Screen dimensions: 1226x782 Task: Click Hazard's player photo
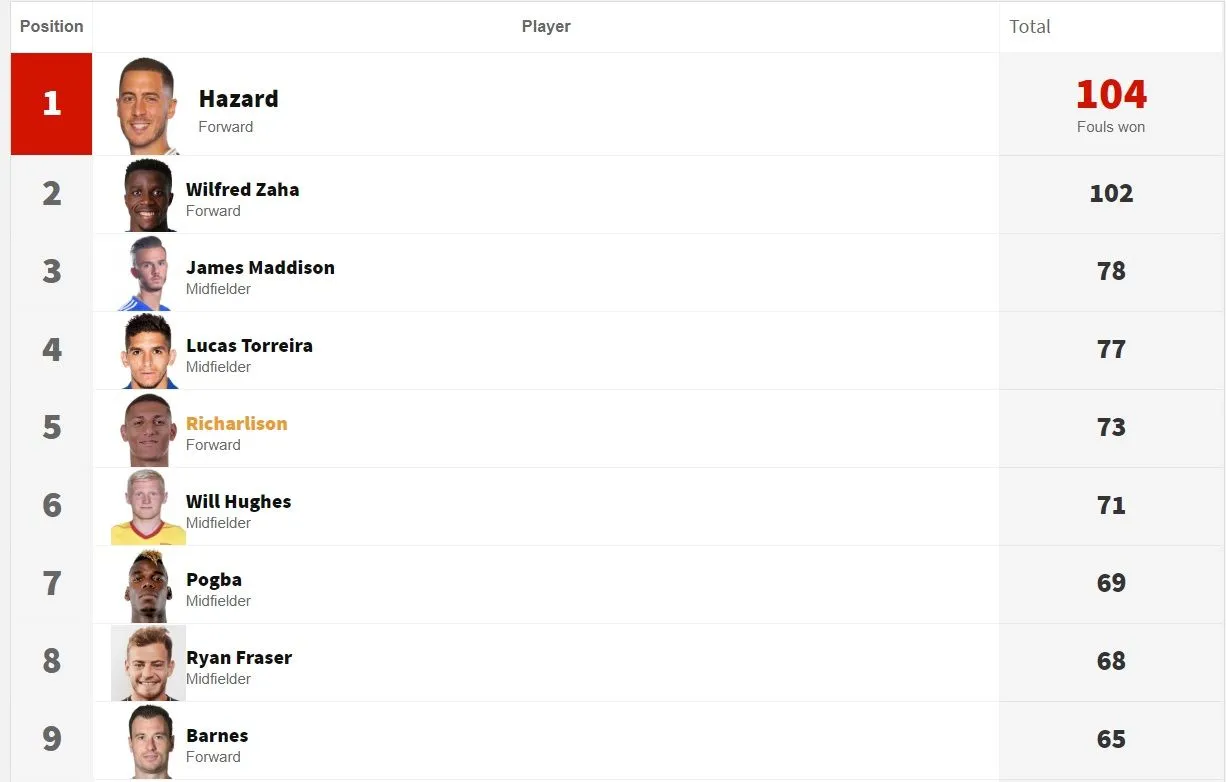[147, 105]
